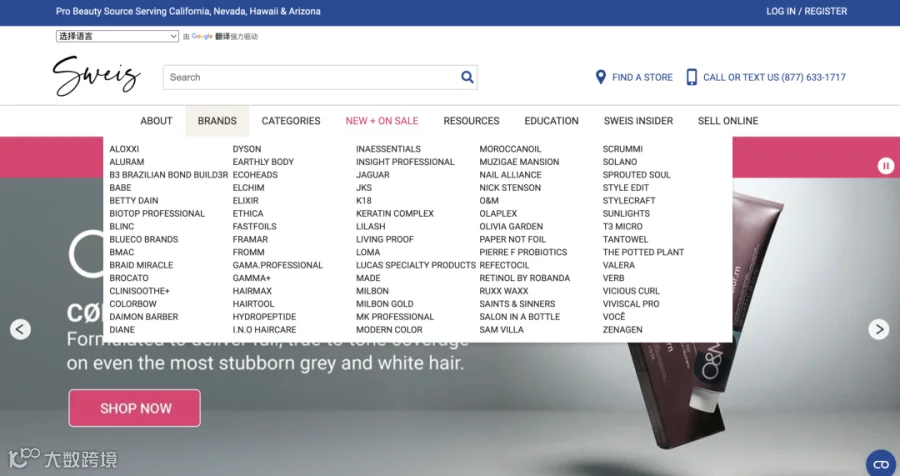Select MILBON GOLD brand
The image size is (900, 476).
pos(385,304)
